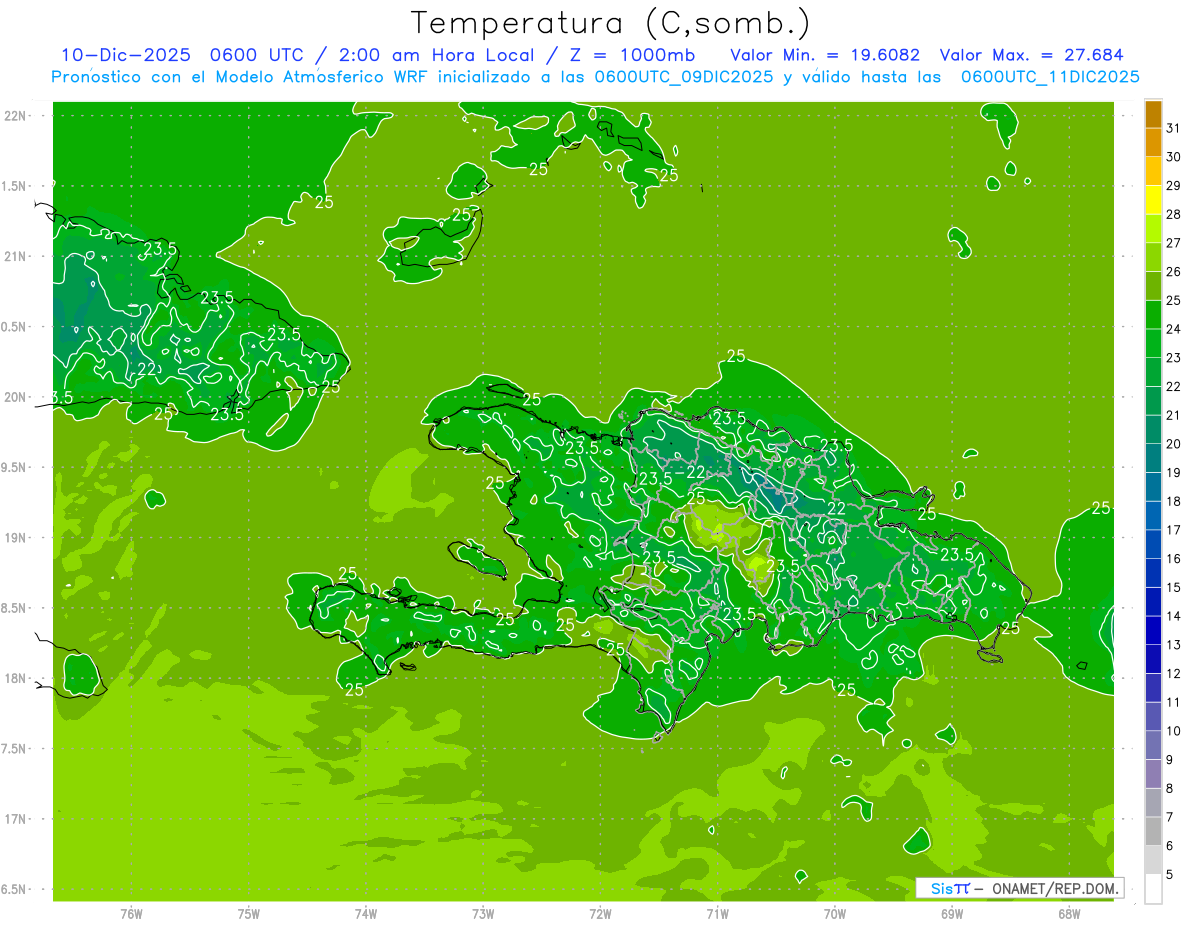The image size is (1200, 927).
Task: Click the colorbar scale number "21"
Action: pyautogui.click(x=1173, y=415)
